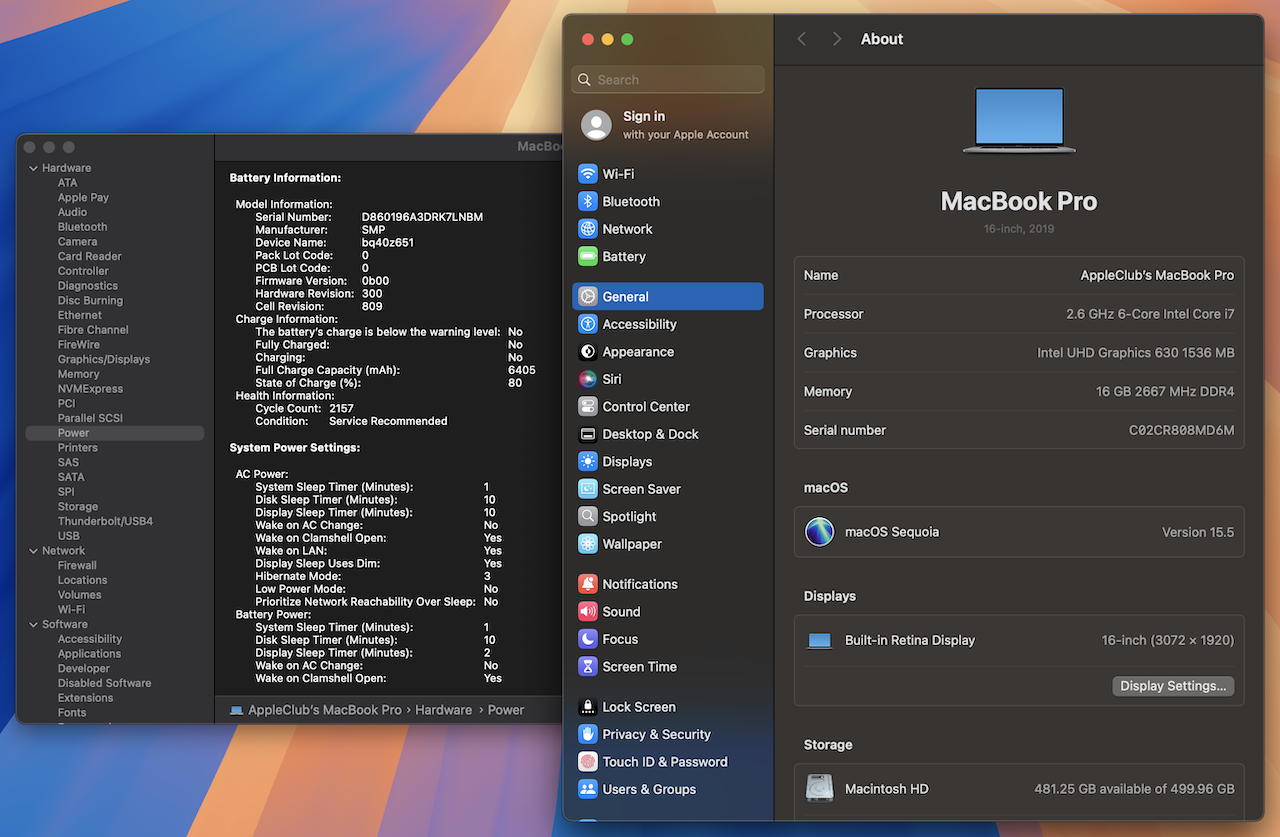Open Wi-Fi settings via its sidebar icon
This screenshot has width=1280, height=837.
(x=588, y=174)
